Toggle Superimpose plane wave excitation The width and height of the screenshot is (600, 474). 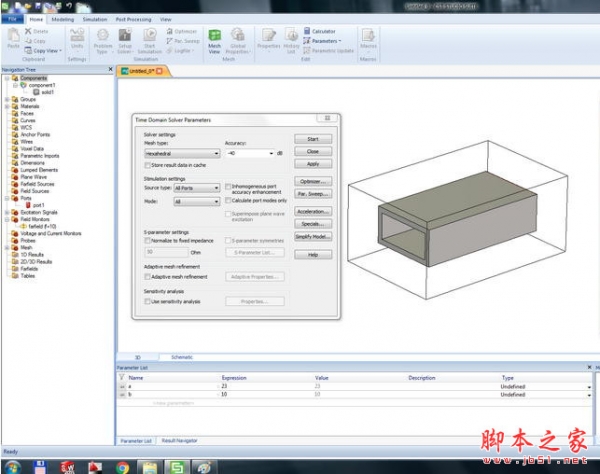pyautogui.click(x=228, y=214)
